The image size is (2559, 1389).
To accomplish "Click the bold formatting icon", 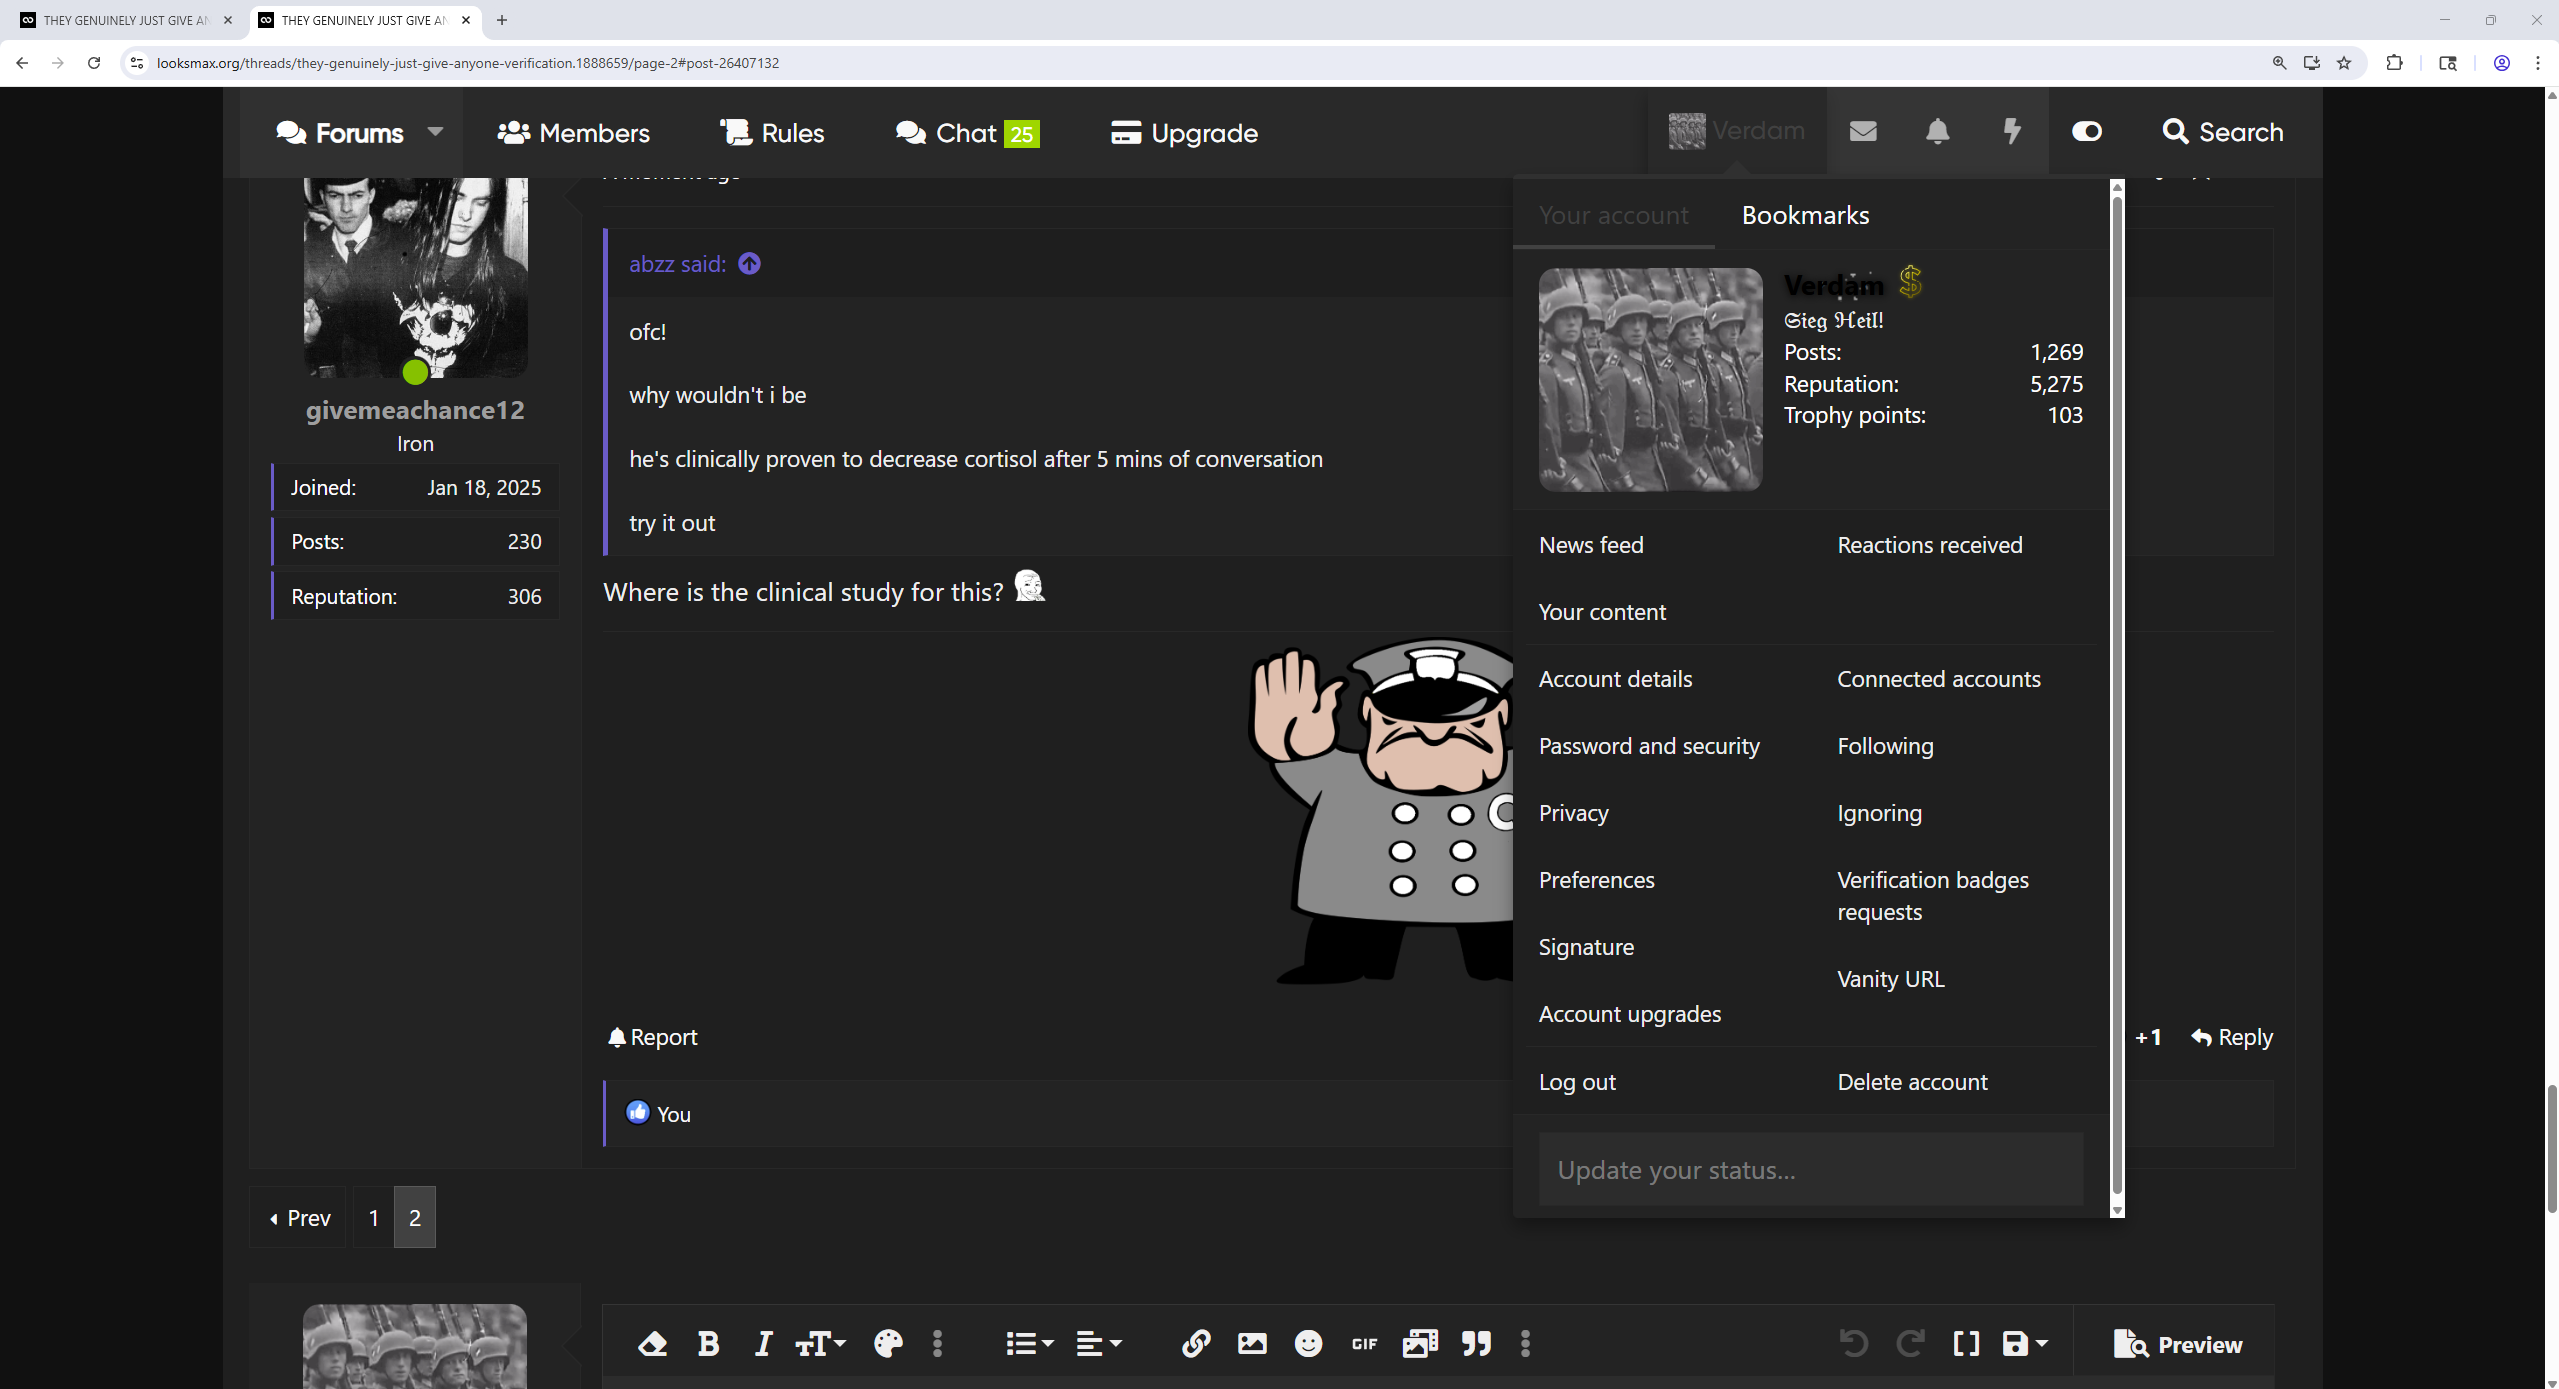I will click(x=708, y=1343).
